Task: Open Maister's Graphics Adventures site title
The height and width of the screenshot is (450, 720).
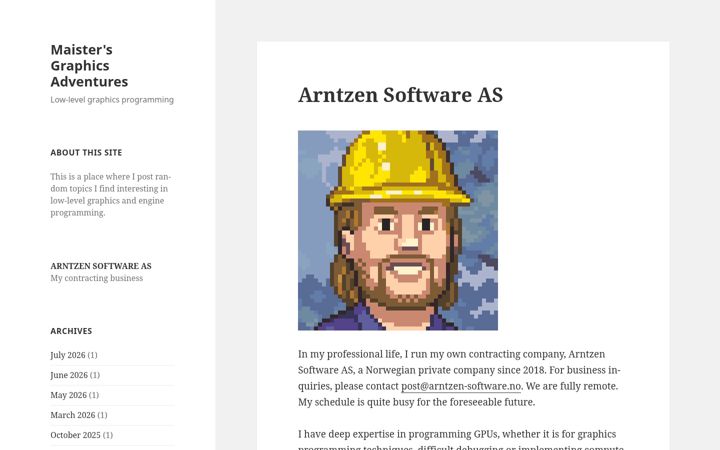Action: [89, 66]
